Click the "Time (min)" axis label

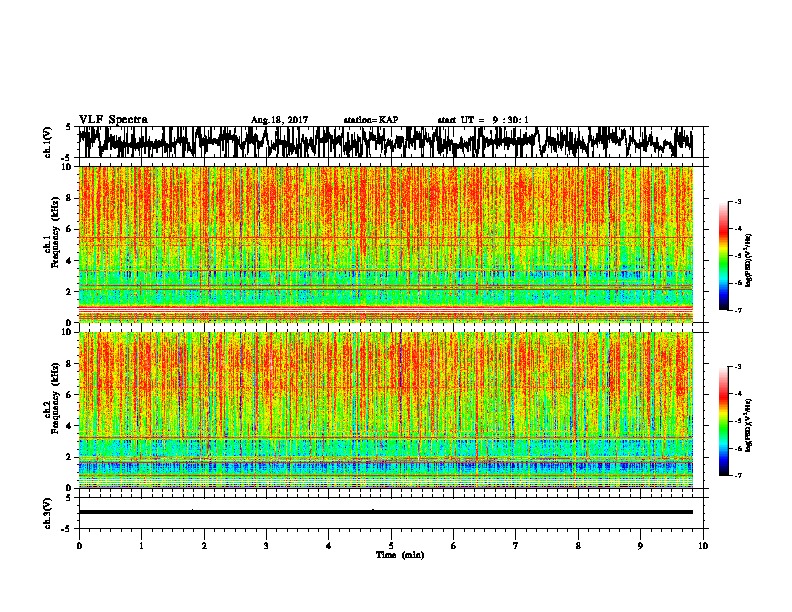pyautogui.click(x=400, y=555)
